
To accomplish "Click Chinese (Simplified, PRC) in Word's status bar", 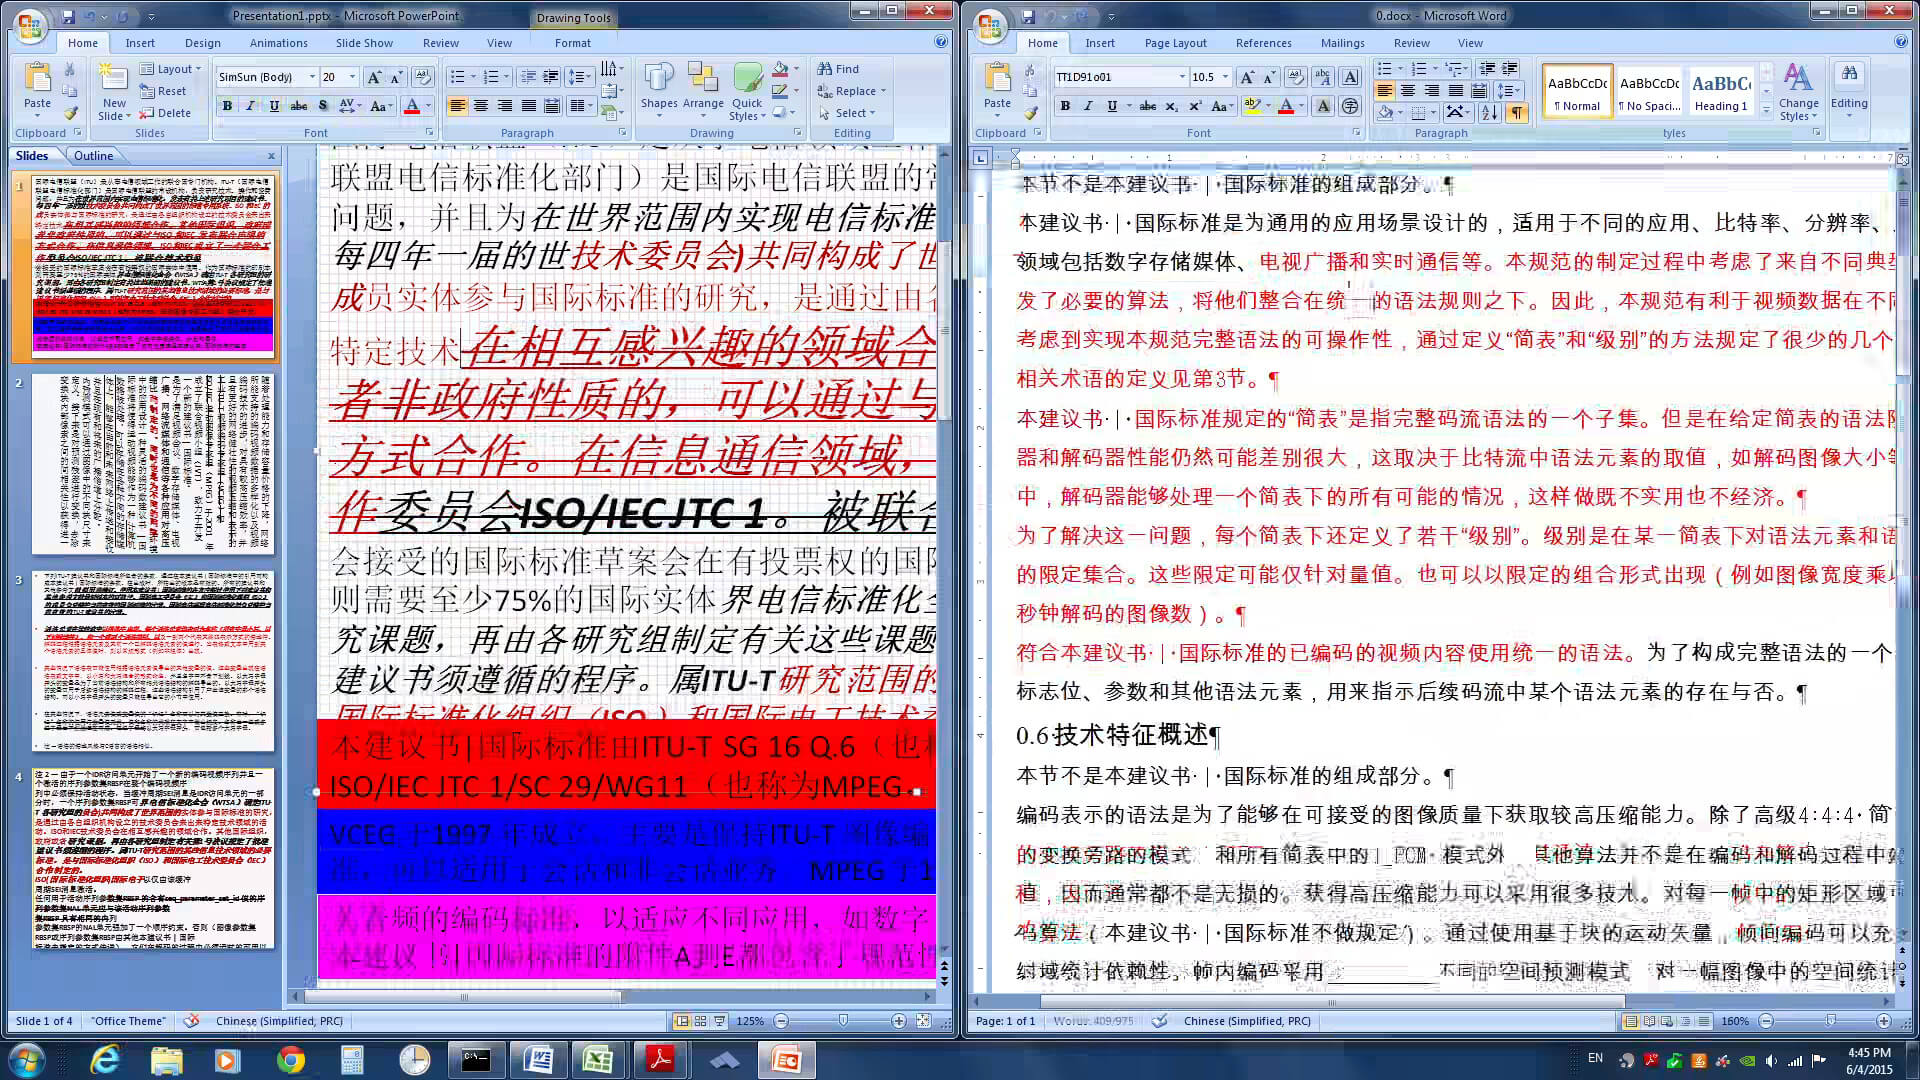I will [1247, 1021].
